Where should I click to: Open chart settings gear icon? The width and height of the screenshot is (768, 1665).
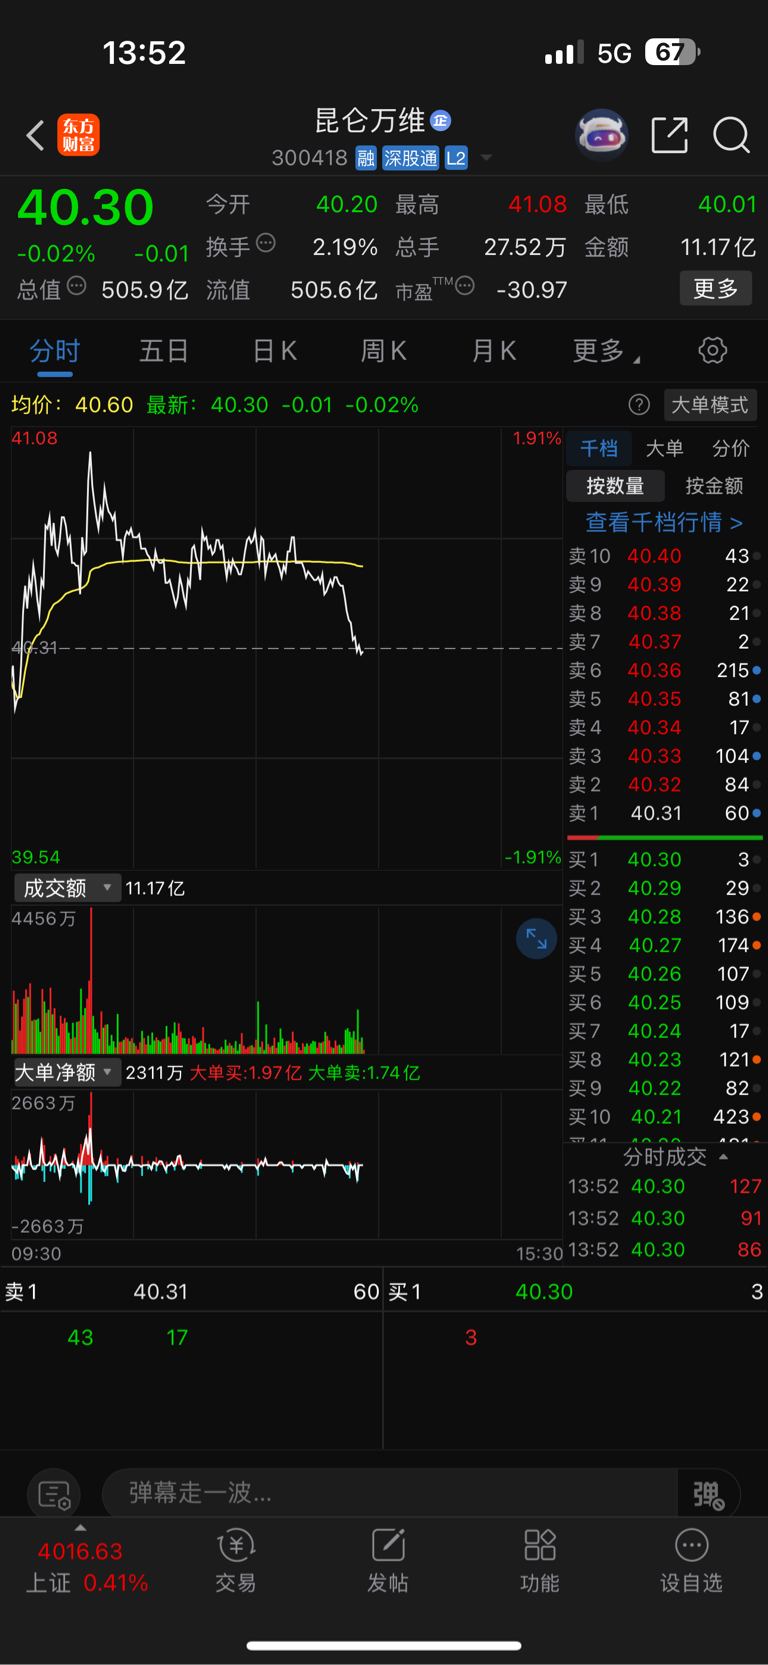tap(712, 351)
